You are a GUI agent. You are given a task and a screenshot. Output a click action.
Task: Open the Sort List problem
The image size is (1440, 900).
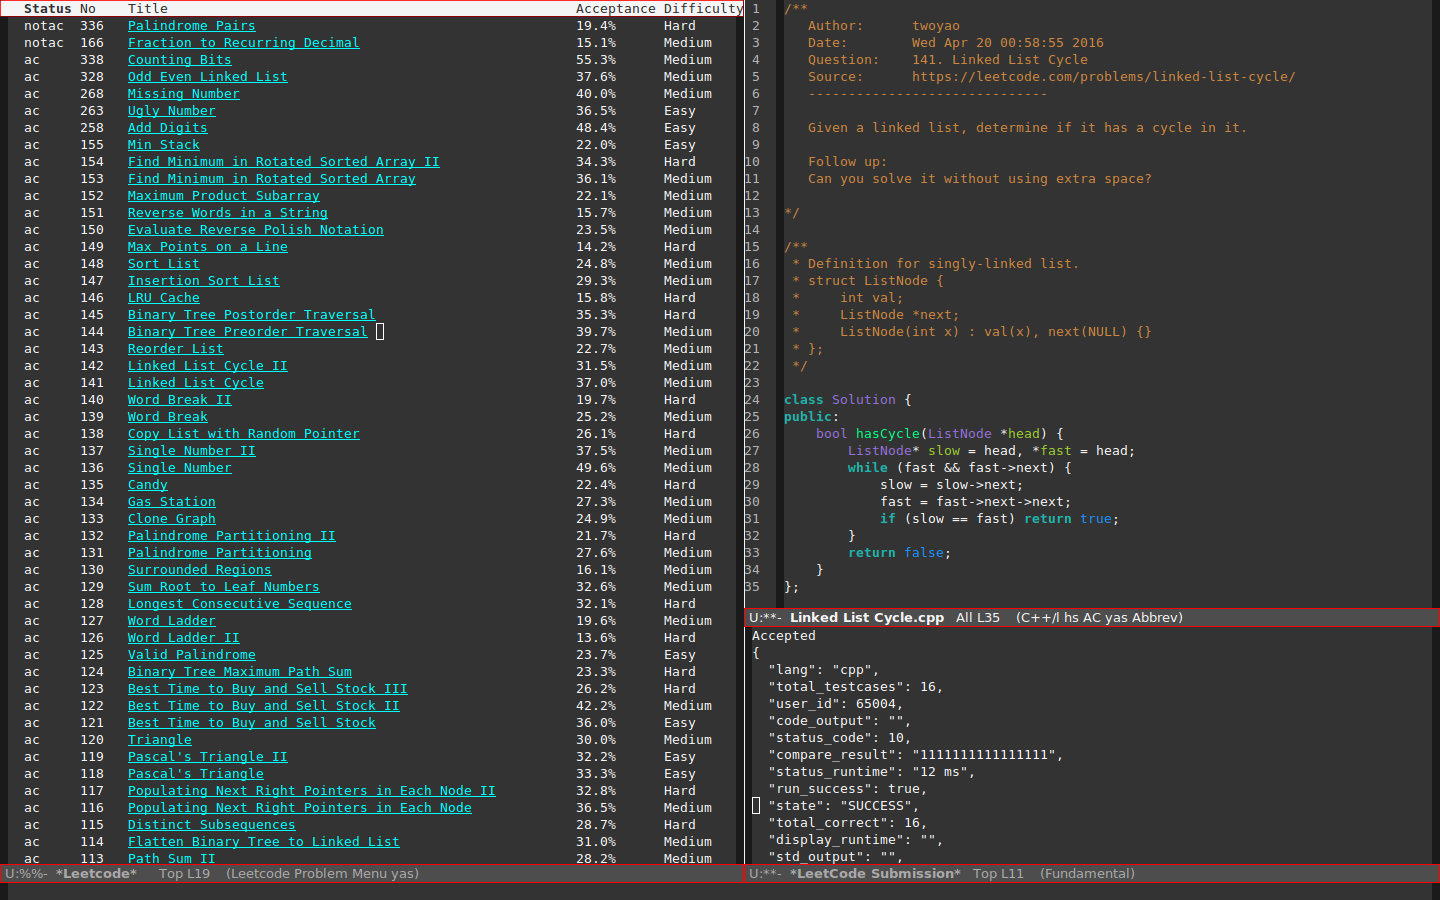163,264
